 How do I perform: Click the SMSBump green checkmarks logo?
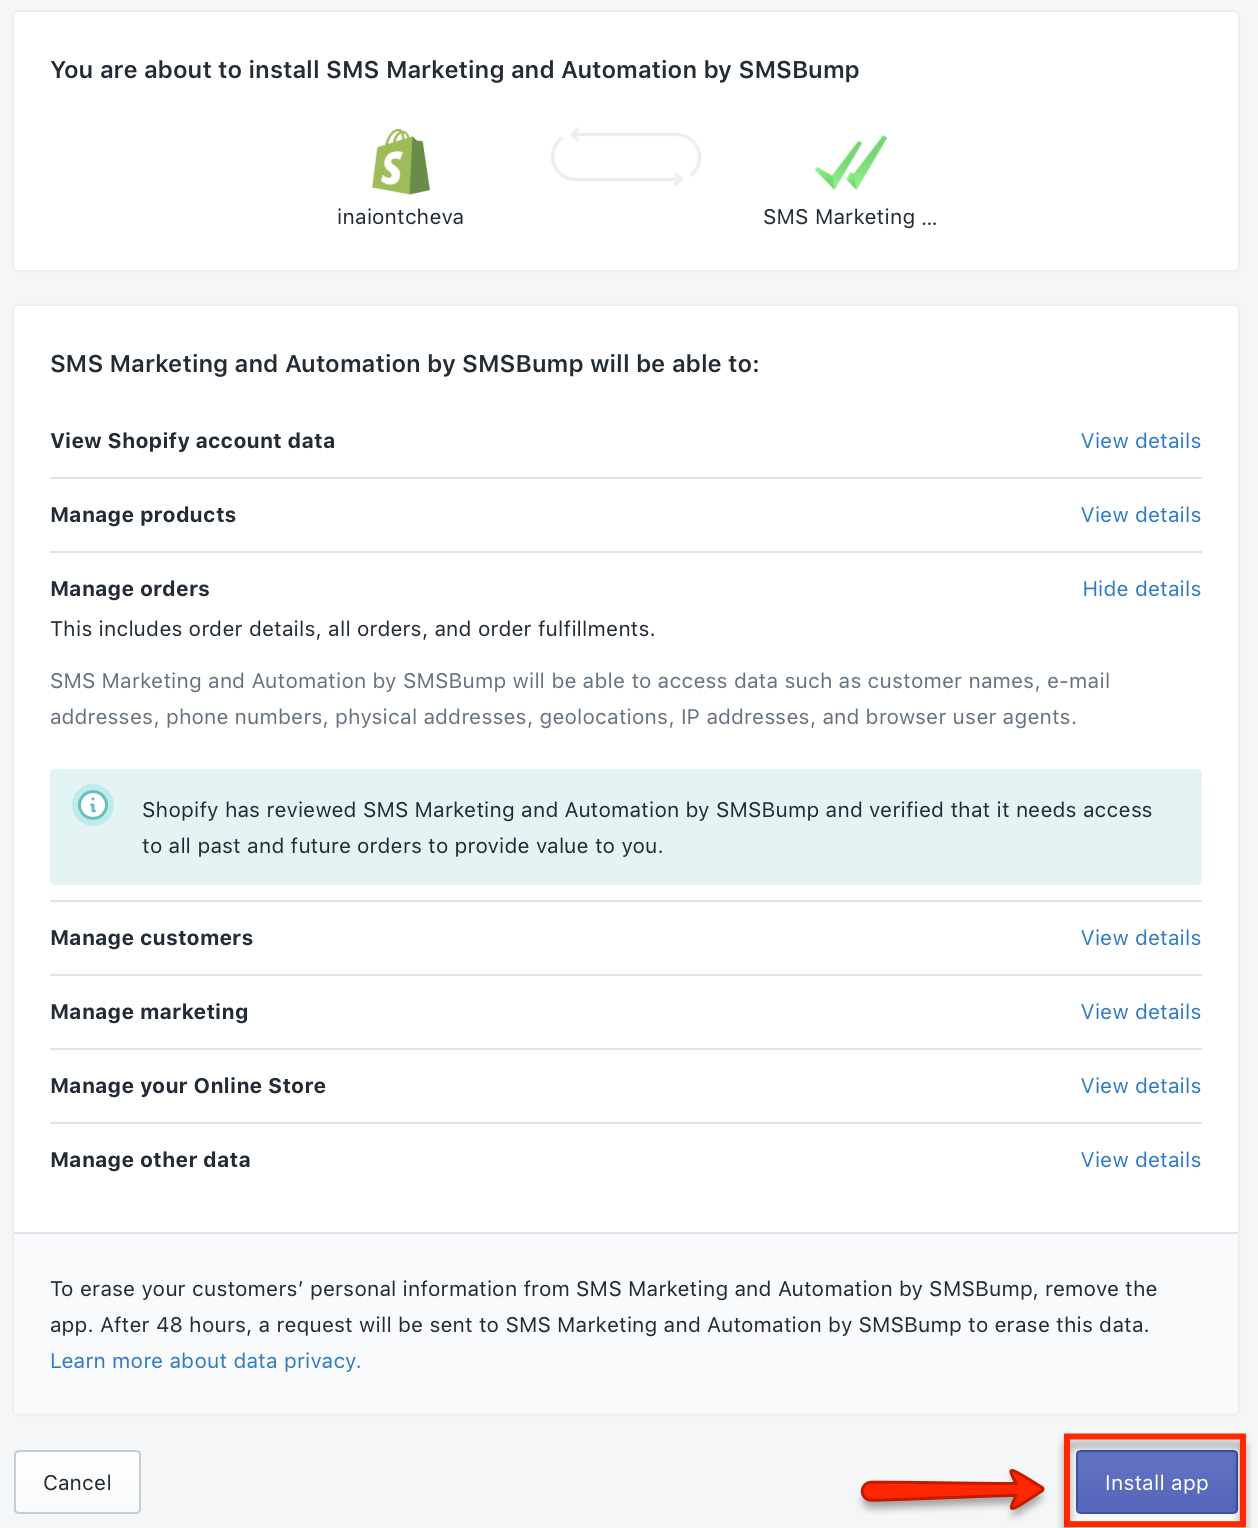click(x=850, y=162)
